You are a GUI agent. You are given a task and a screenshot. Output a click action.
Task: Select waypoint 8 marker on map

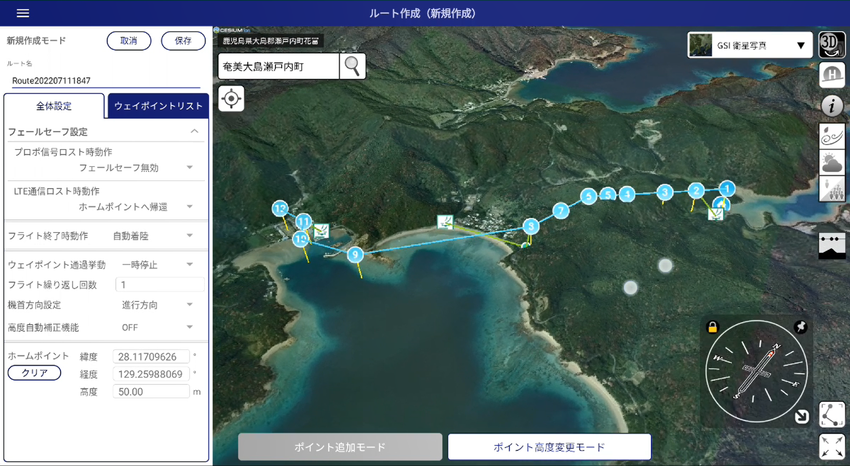[x=531, y=226]
